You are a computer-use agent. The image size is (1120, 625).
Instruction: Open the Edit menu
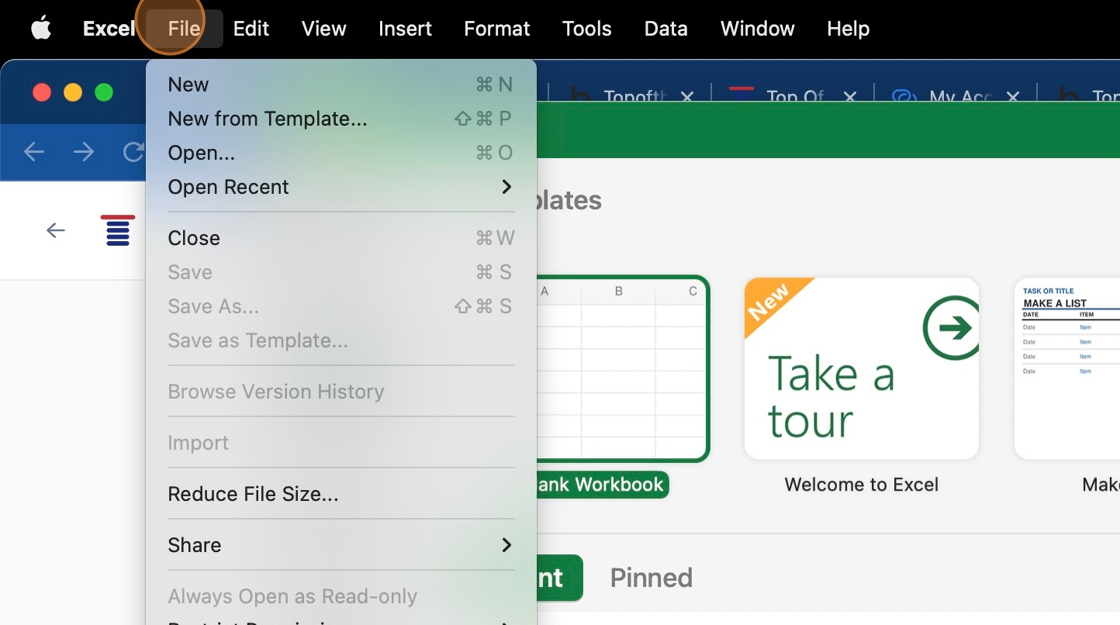[251, 29]
